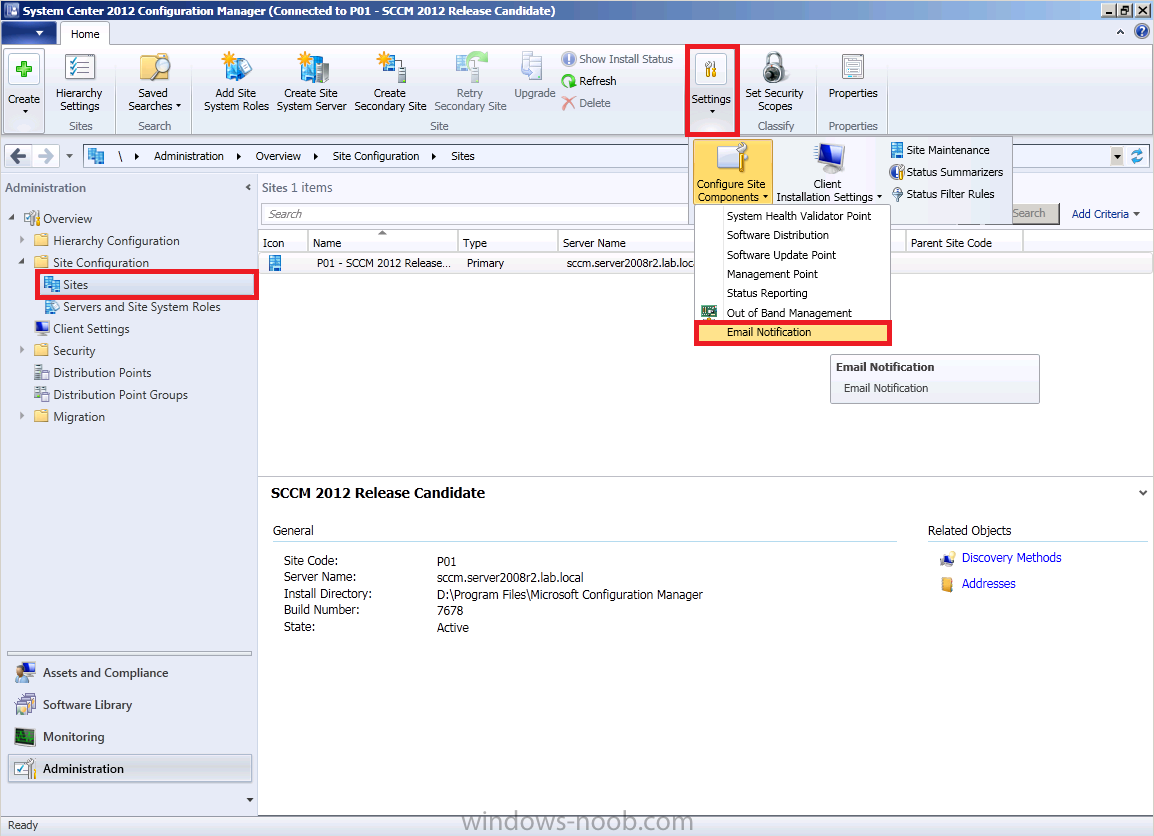Click the address bar refresh icon
Screen dimensions: 1154x836
click(x=1138, y=156)
